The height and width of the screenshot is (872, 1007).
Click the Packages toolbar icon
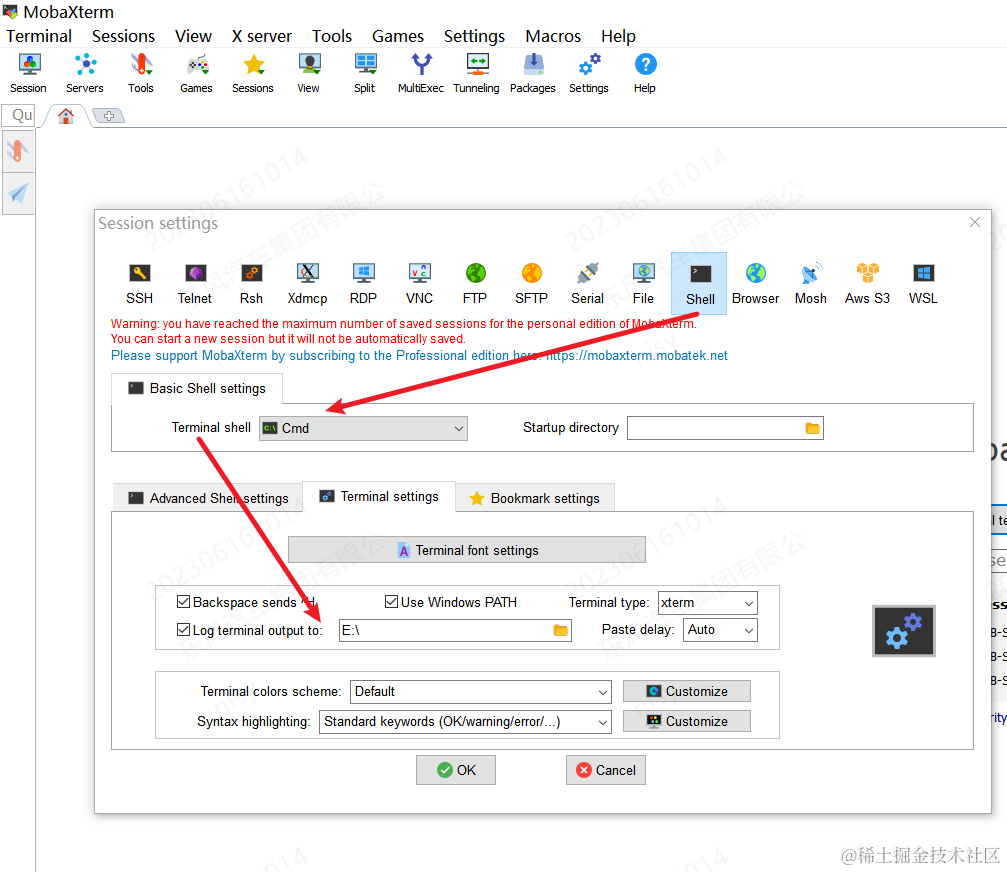pos(533,74)
